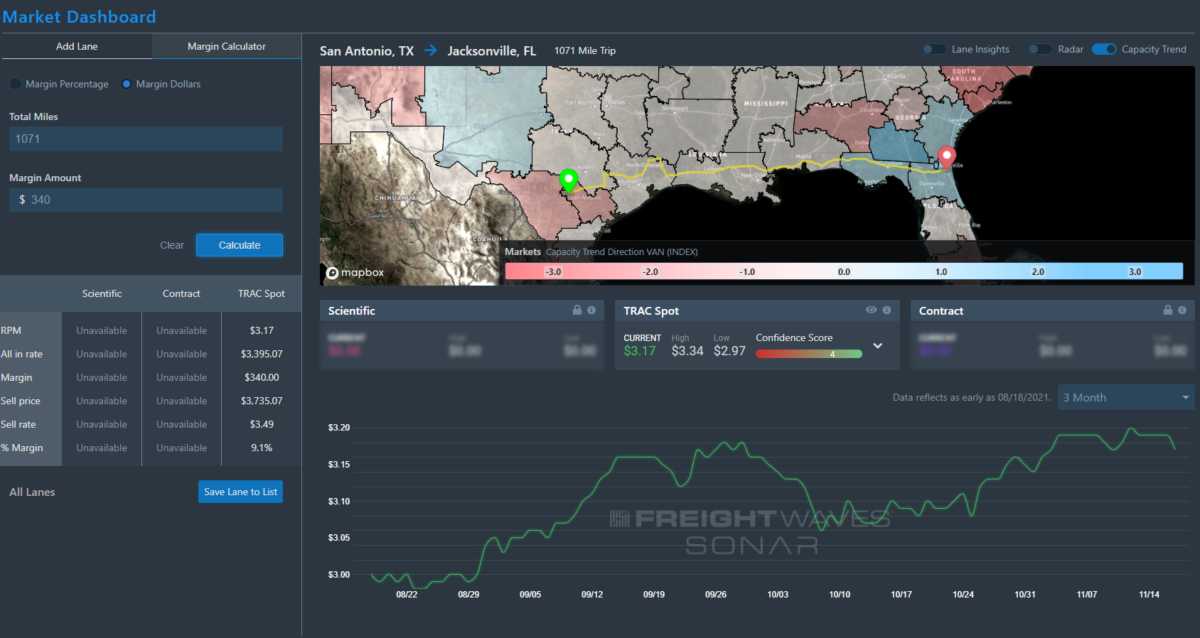
Task: Click the red destination pin on map
Action: [945, 157]
